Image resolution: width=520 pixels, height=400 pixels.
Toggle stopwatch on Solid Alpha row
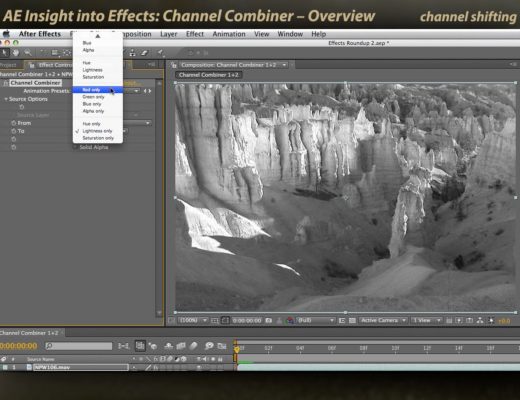click(14, 147)
